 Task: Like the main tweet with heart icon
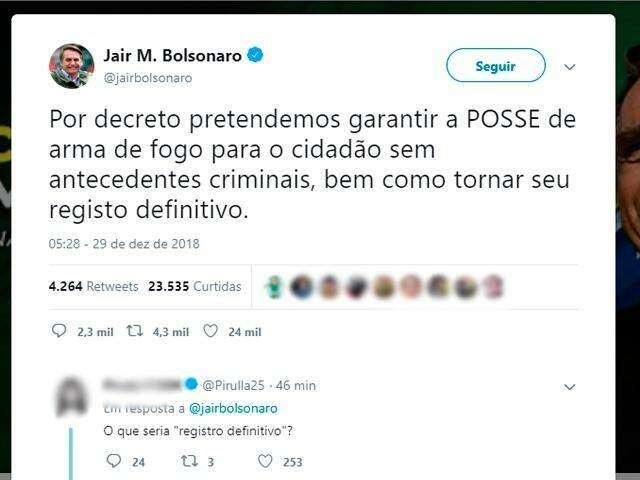[x=211, y=331]
